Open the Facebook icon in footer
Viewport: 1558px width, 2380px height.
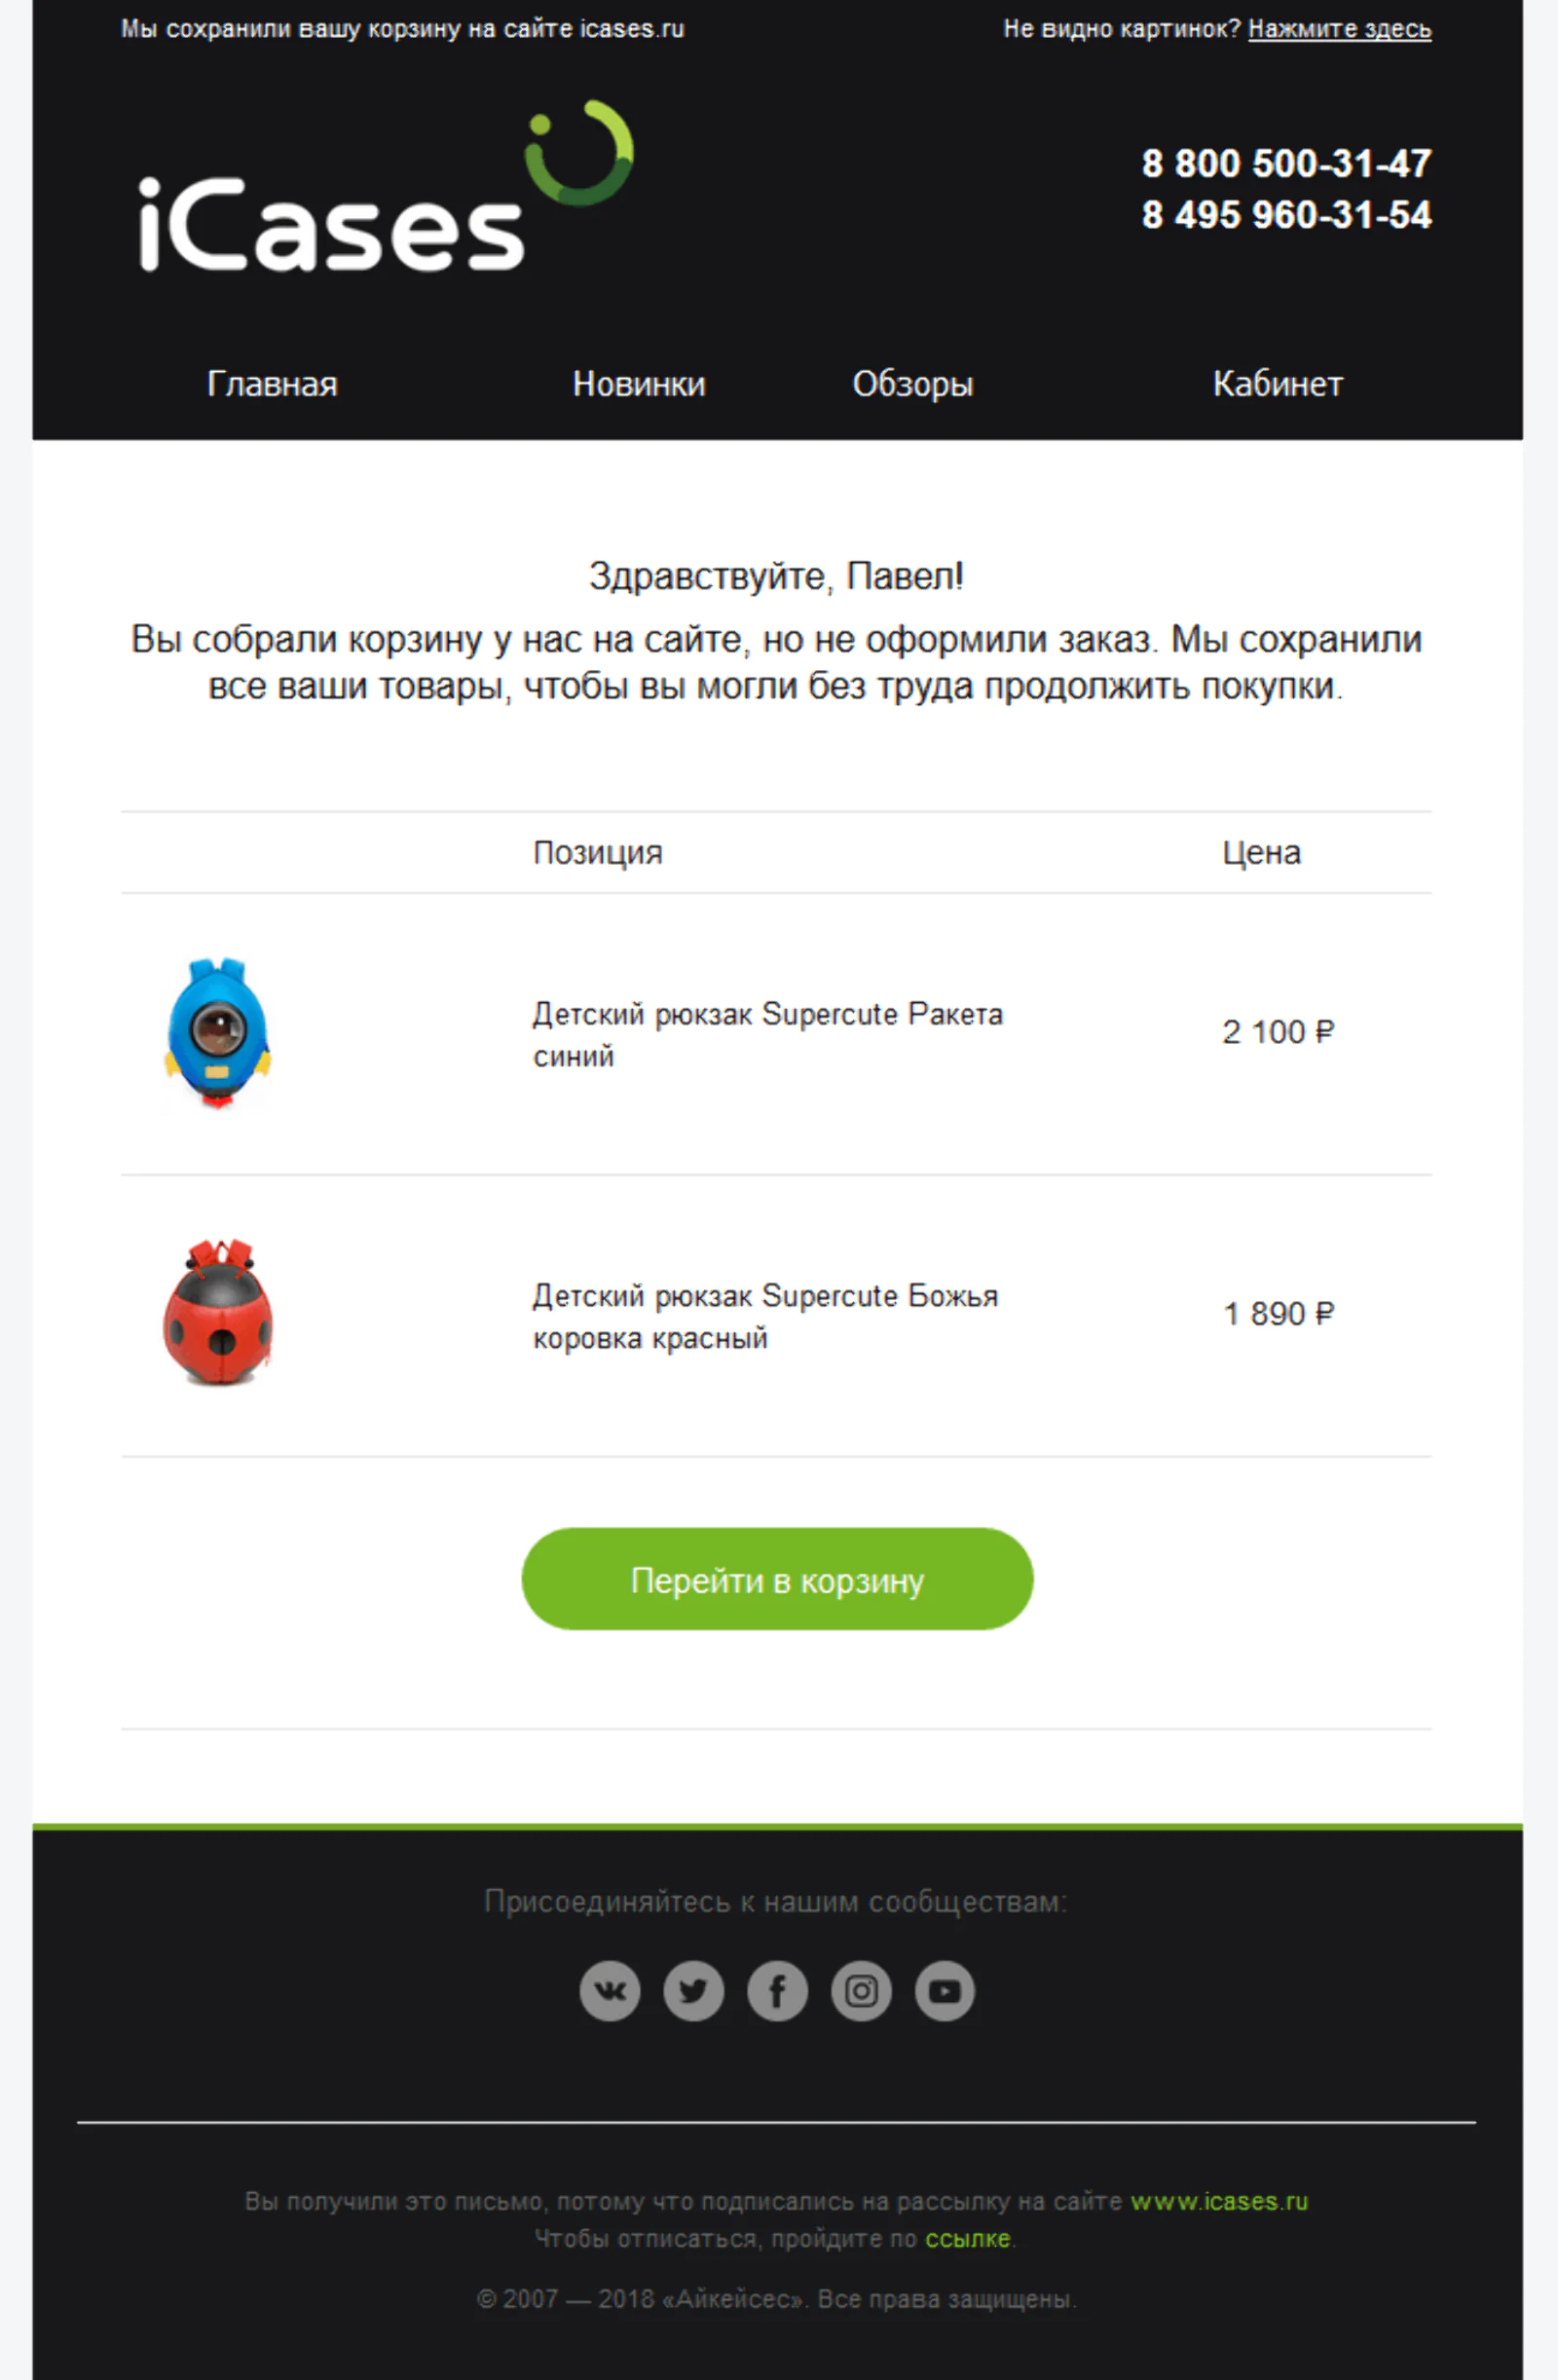(x=777, y=1990)
